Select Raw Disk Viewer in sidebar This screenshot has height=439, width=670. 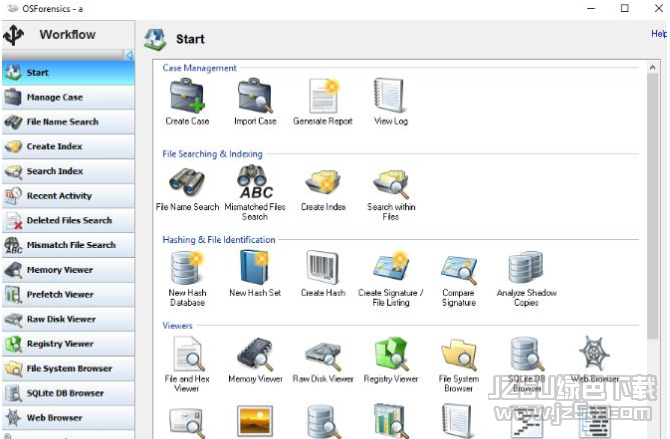[68, 319]
